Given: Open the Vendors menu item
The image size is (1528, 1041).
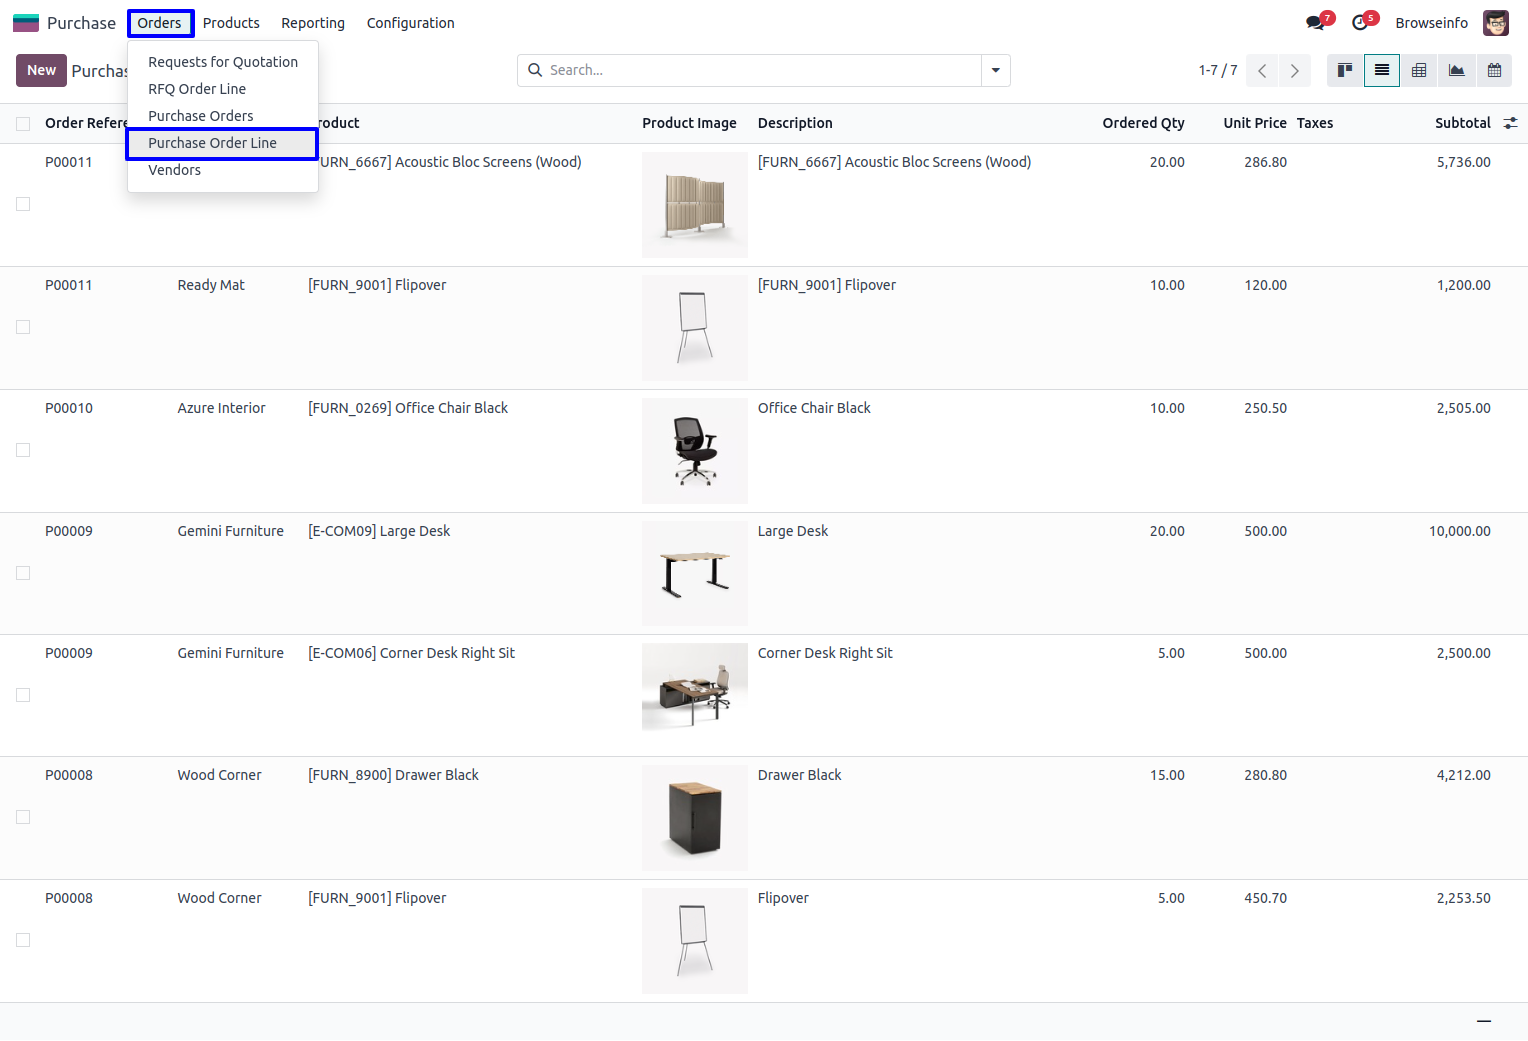Looking at the screenshot, I should [x=175, y=170].
